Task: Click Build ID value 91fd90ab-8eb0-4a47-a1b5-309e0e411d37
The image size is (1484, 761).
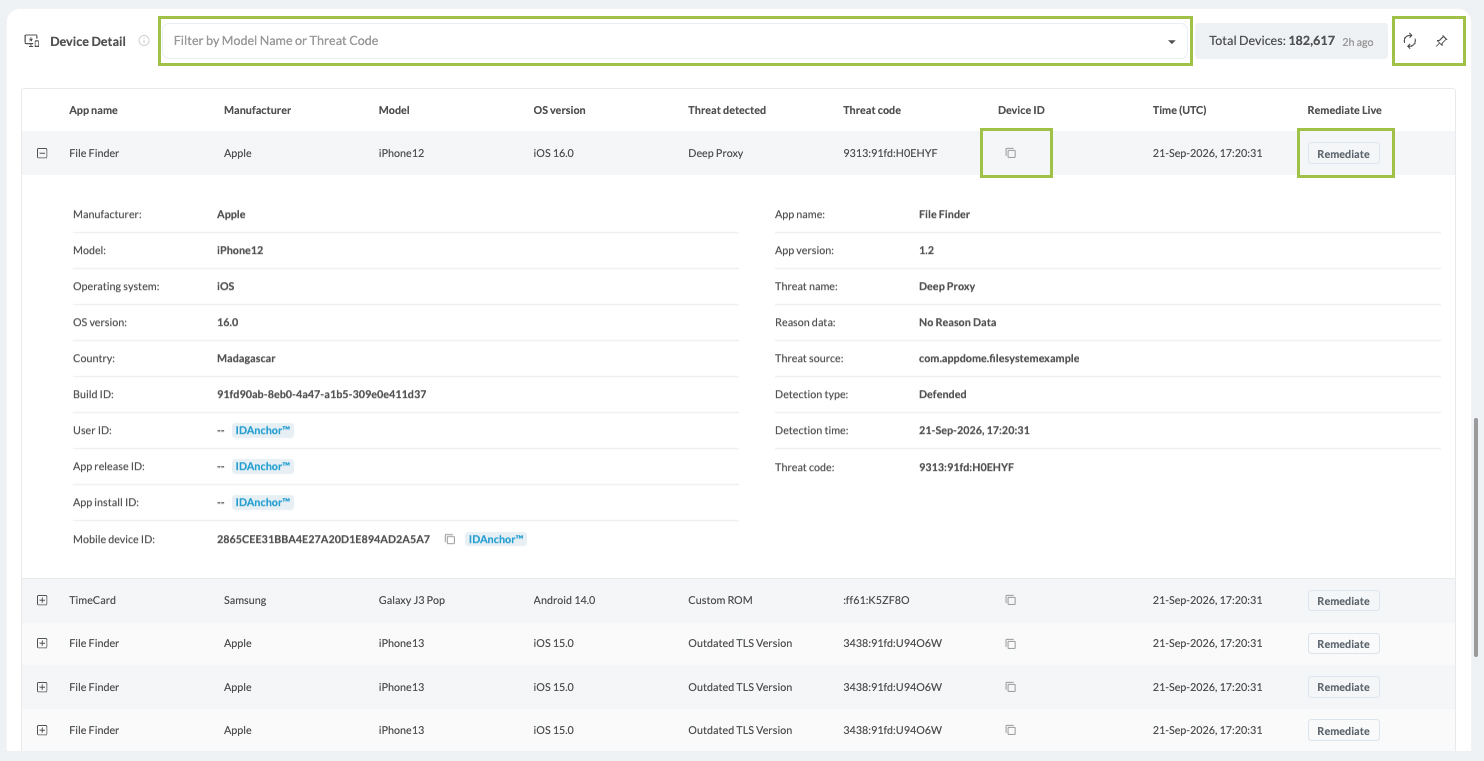Action: [x=322, y=394]
